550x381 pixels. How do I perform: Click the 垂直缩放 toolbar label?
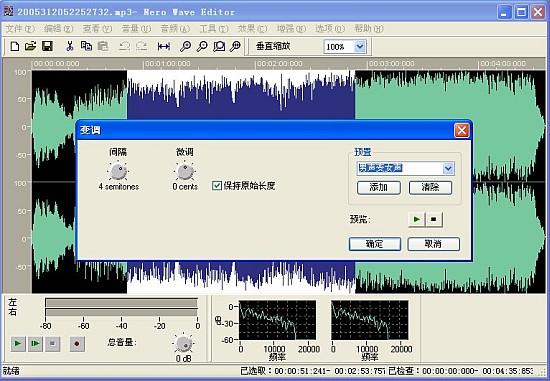coord(273,46)
